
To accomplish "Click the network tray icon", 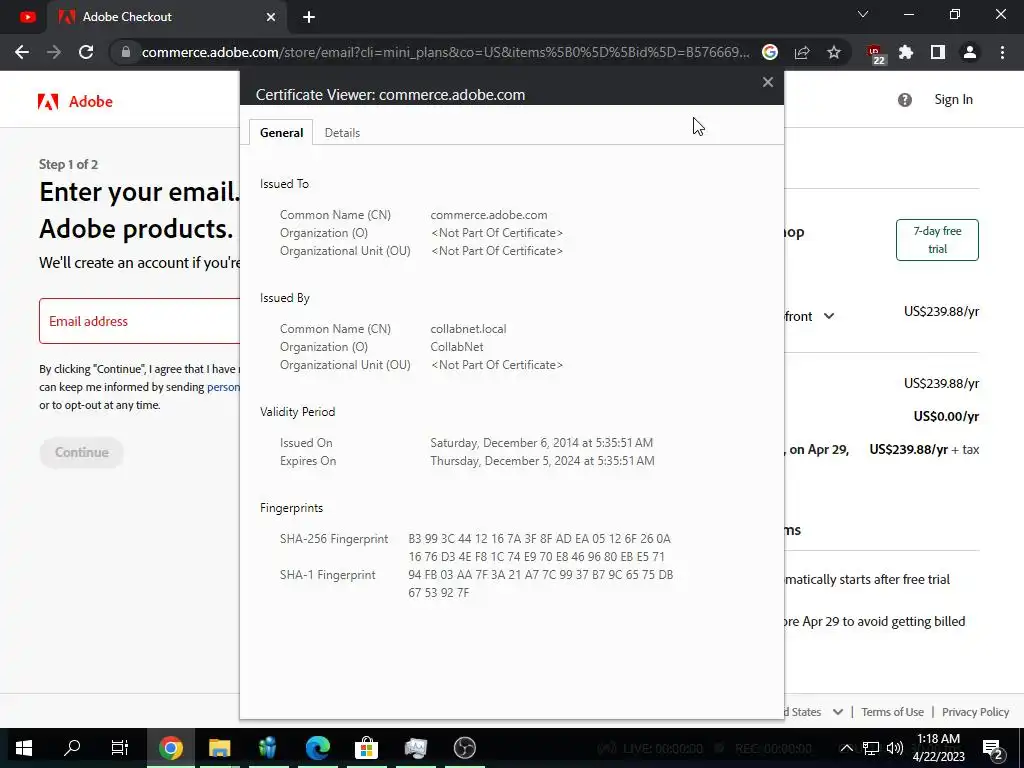I will (871, 748).
